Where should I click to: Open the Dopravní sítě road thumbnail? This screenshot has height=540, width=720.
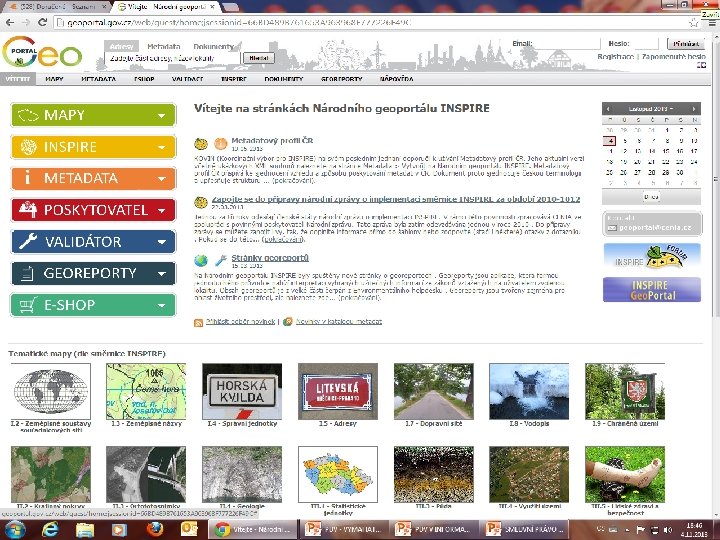tap(433, 391)
